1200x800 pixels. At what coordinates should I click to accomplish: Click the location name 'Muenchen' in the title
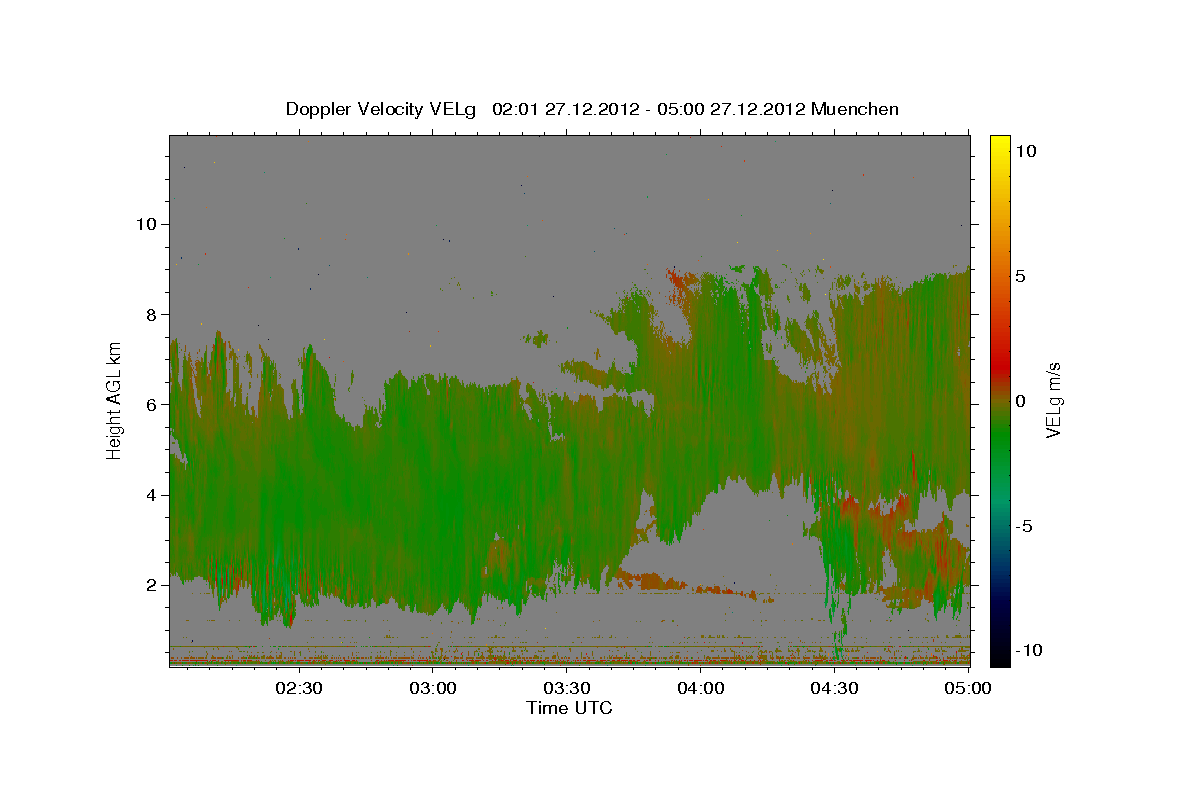point(855,109)
